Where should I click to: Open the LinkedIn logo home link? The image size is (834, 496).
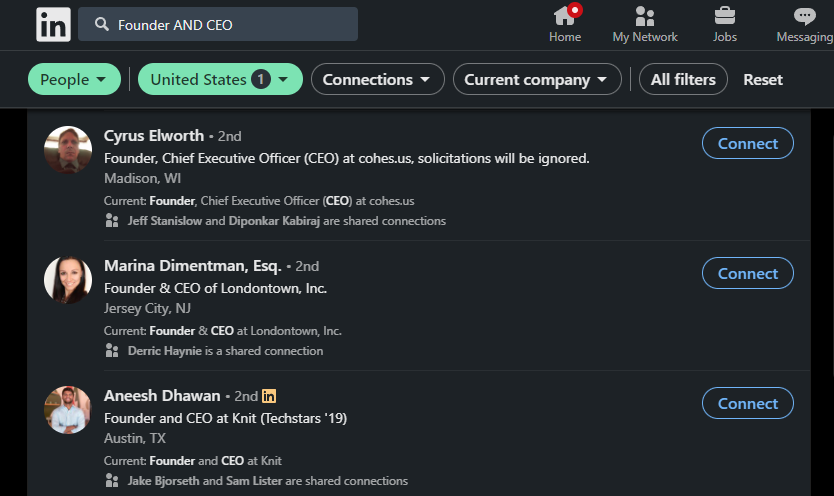pos(53,24)
